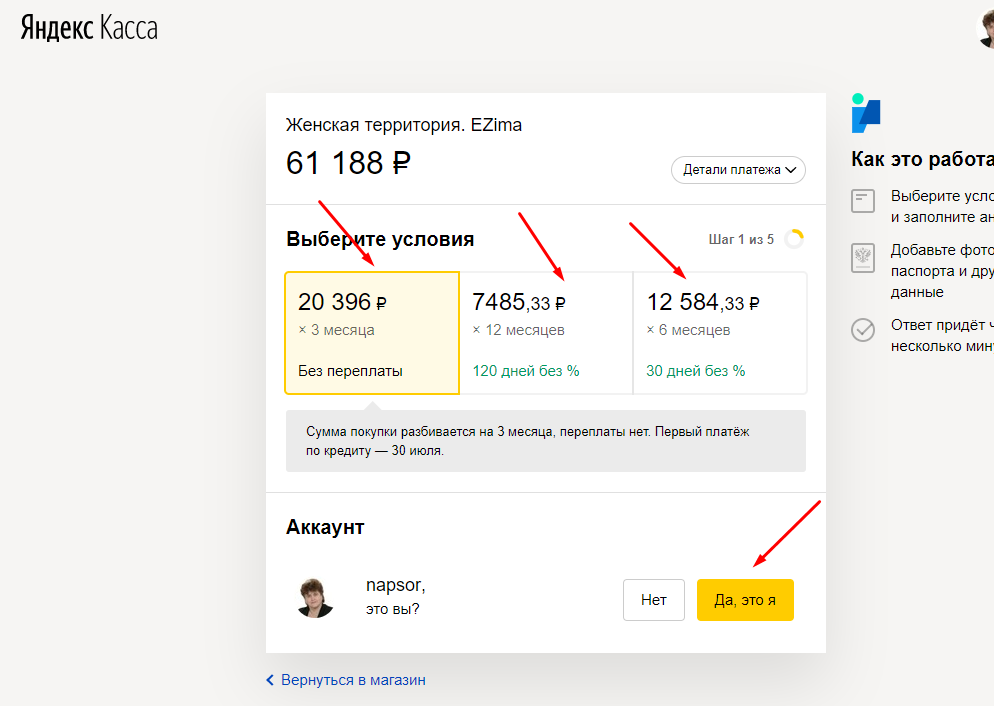Click the Аккаунт heading
Viewport: 994px width, 706px height.
pos(325,527)
